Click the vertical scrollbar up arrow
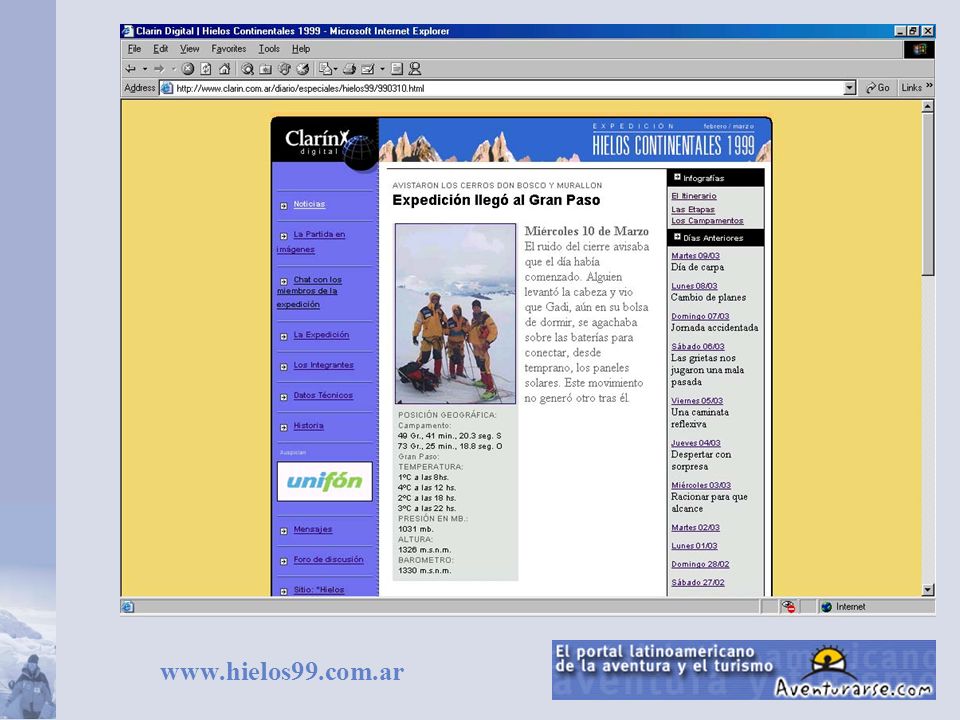 (x=928, y=107)
